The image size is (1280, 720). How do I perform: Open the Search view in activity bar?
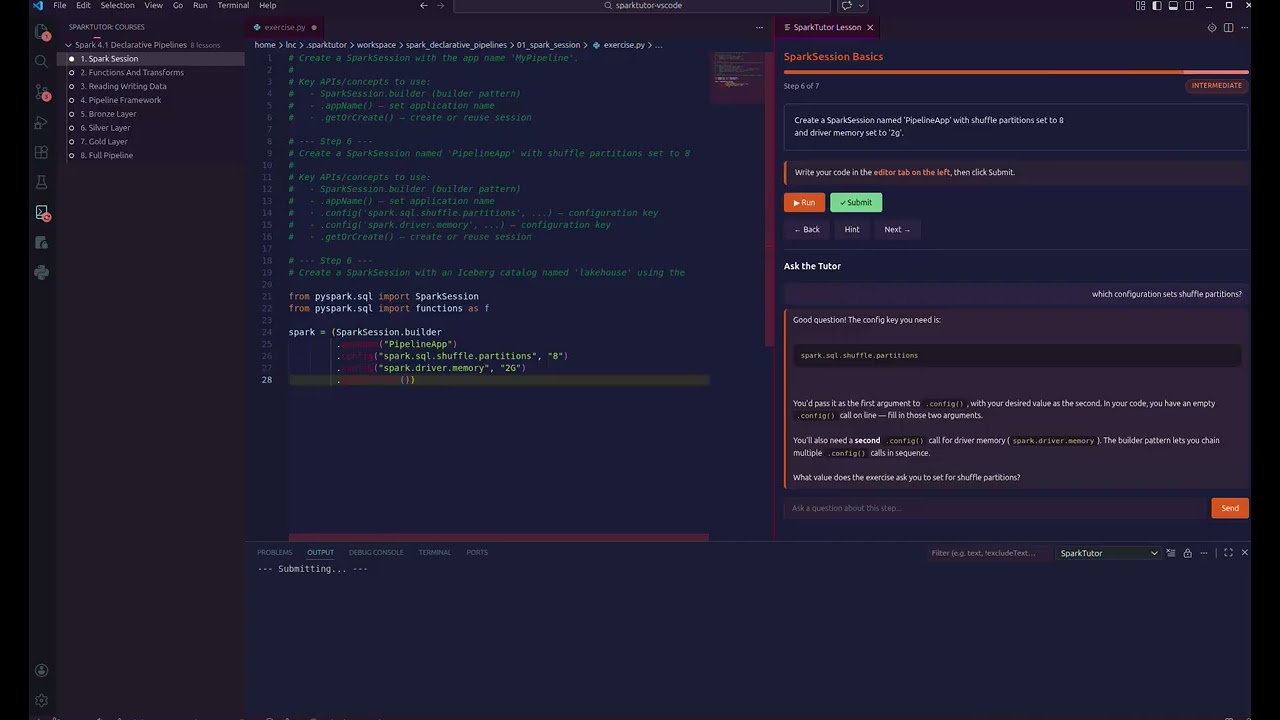click(41, 62)
